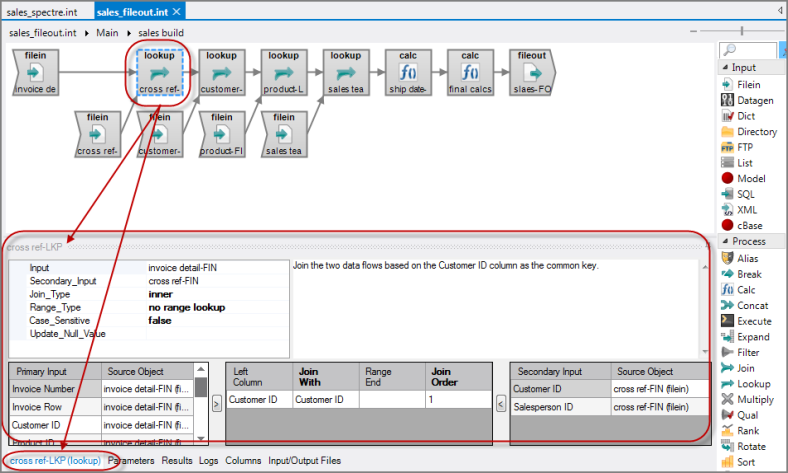Pick the Filein item in palette
The width and height of the screenshot is (788, 473).
741,84
